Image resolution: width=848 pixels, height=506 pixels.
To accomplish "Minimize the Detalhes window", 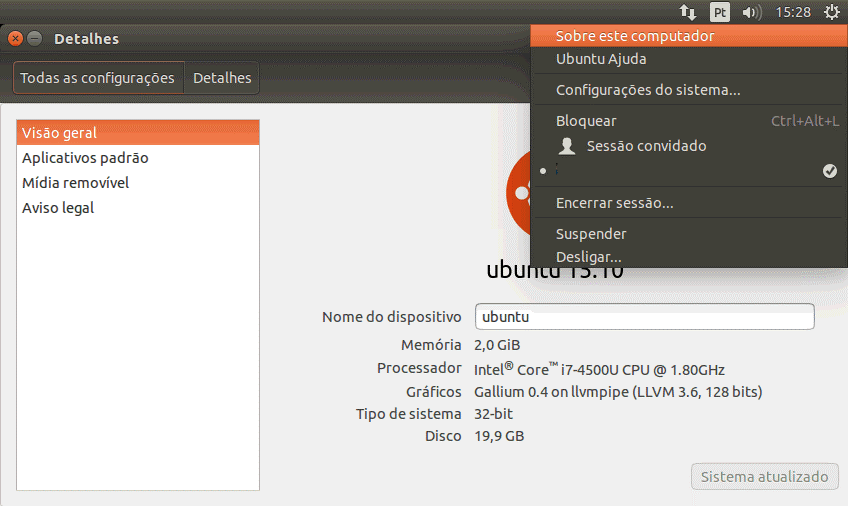I will point(35,39).
